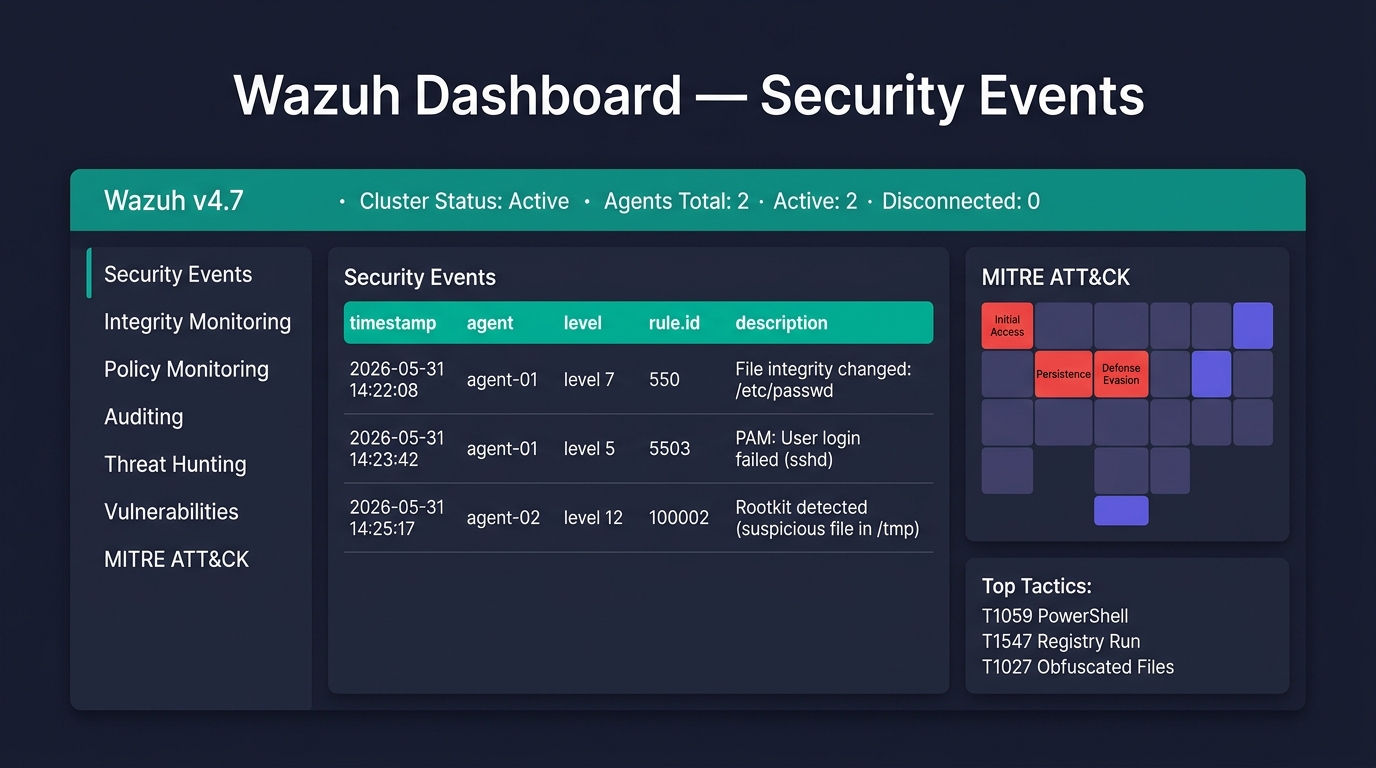The width and height of the screenshot is (1376, 768).
Task: Click Disconnected: 0 status
Action: [x=961, y=201]
